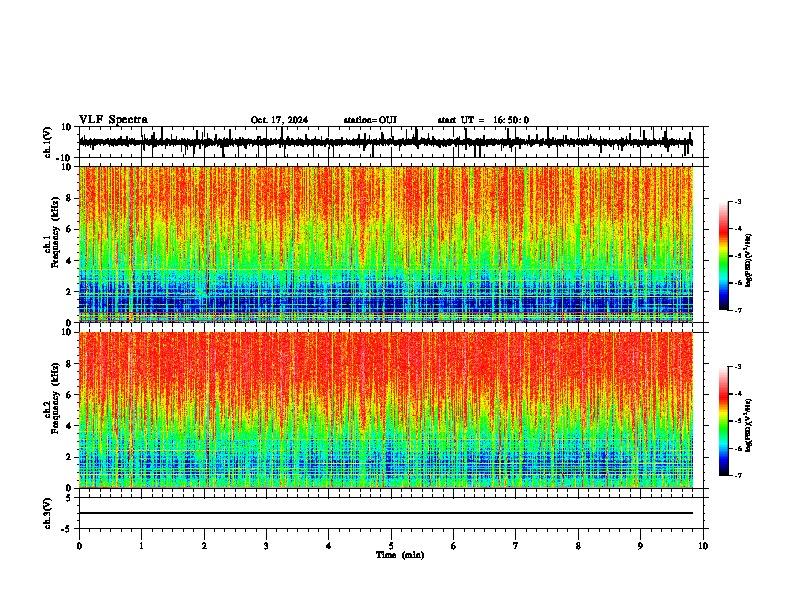Viewport: 792px width, 612px height.
Task: Click time axis tick label "1"
Action: [x=142, y=546]
